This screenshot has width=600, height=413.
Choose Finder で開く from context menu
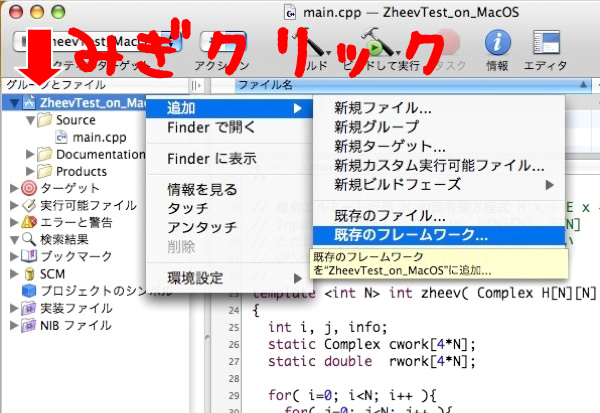[x=229, y=127]
